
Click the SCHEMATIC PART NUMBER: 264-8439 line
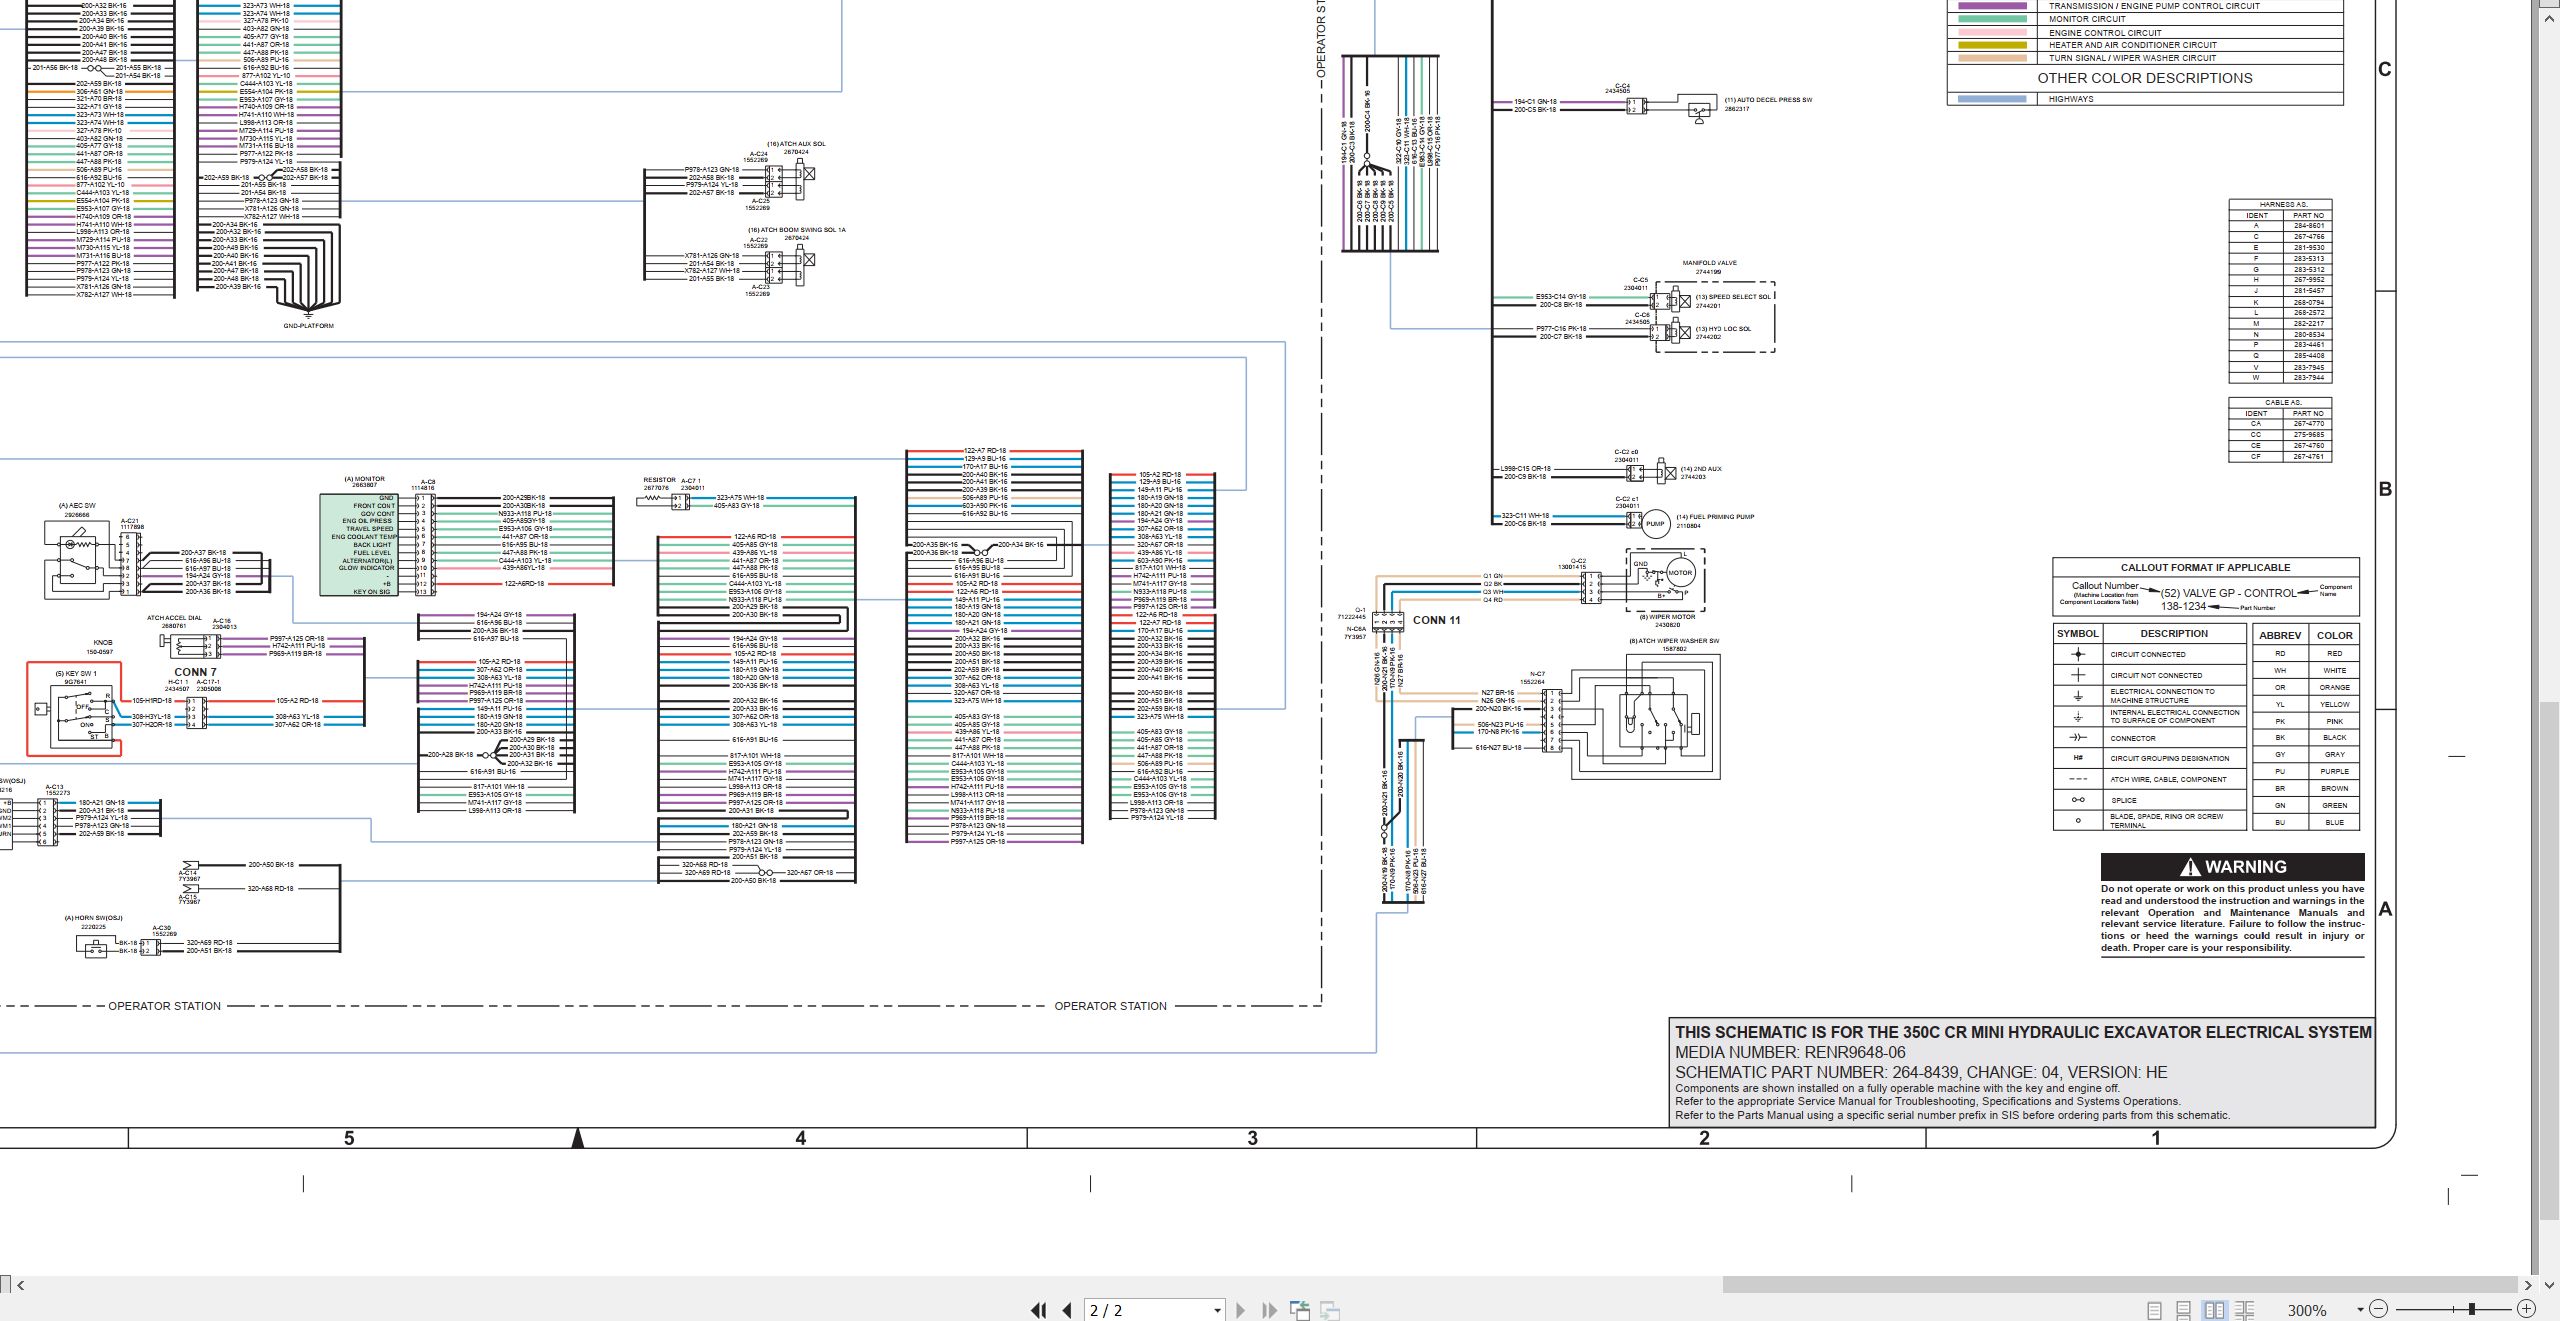(1921, 1072)
